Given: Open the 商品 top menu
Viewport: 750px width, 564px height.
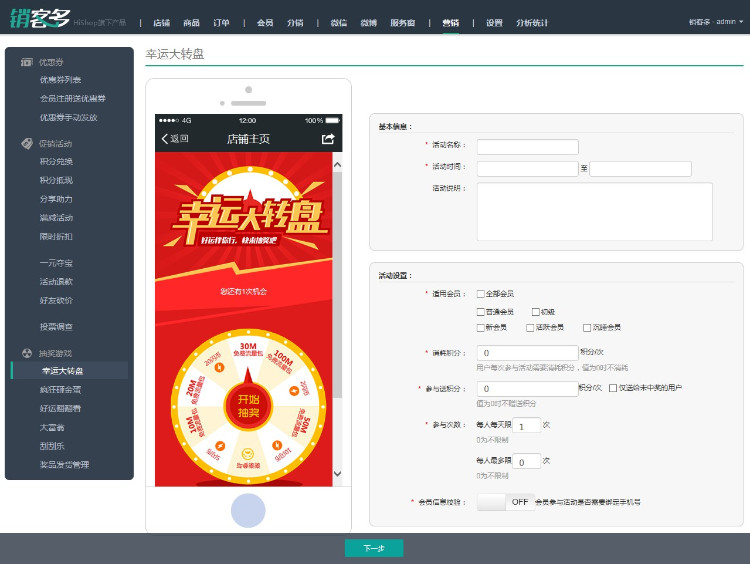Looking at the screenshot, I should (x=191, y=22).
